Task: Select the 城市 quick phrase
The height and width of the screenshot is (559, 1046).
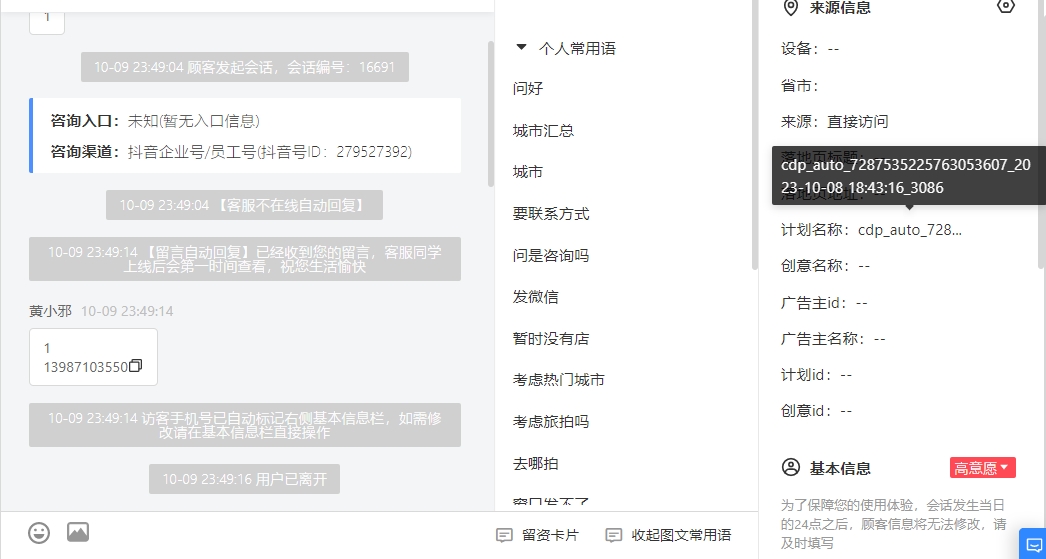Action: tap(528, 172)
